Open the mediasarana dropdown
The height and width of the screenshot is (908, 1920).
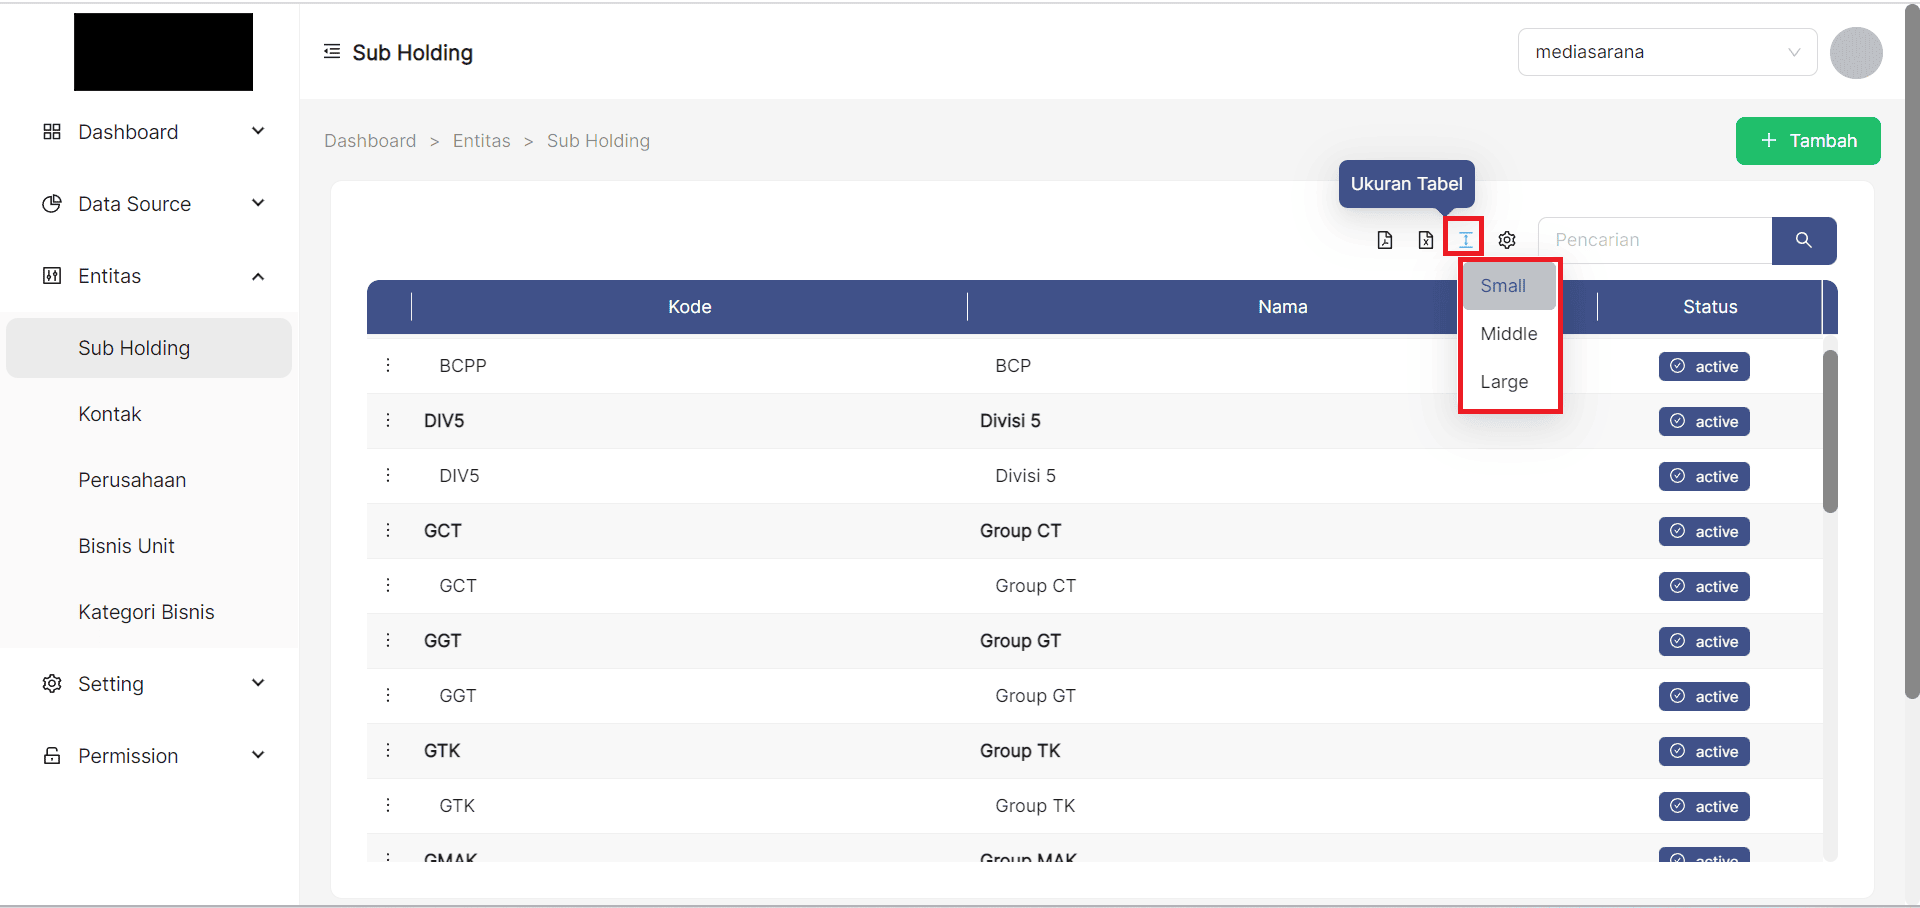[x=1667, y=52]
